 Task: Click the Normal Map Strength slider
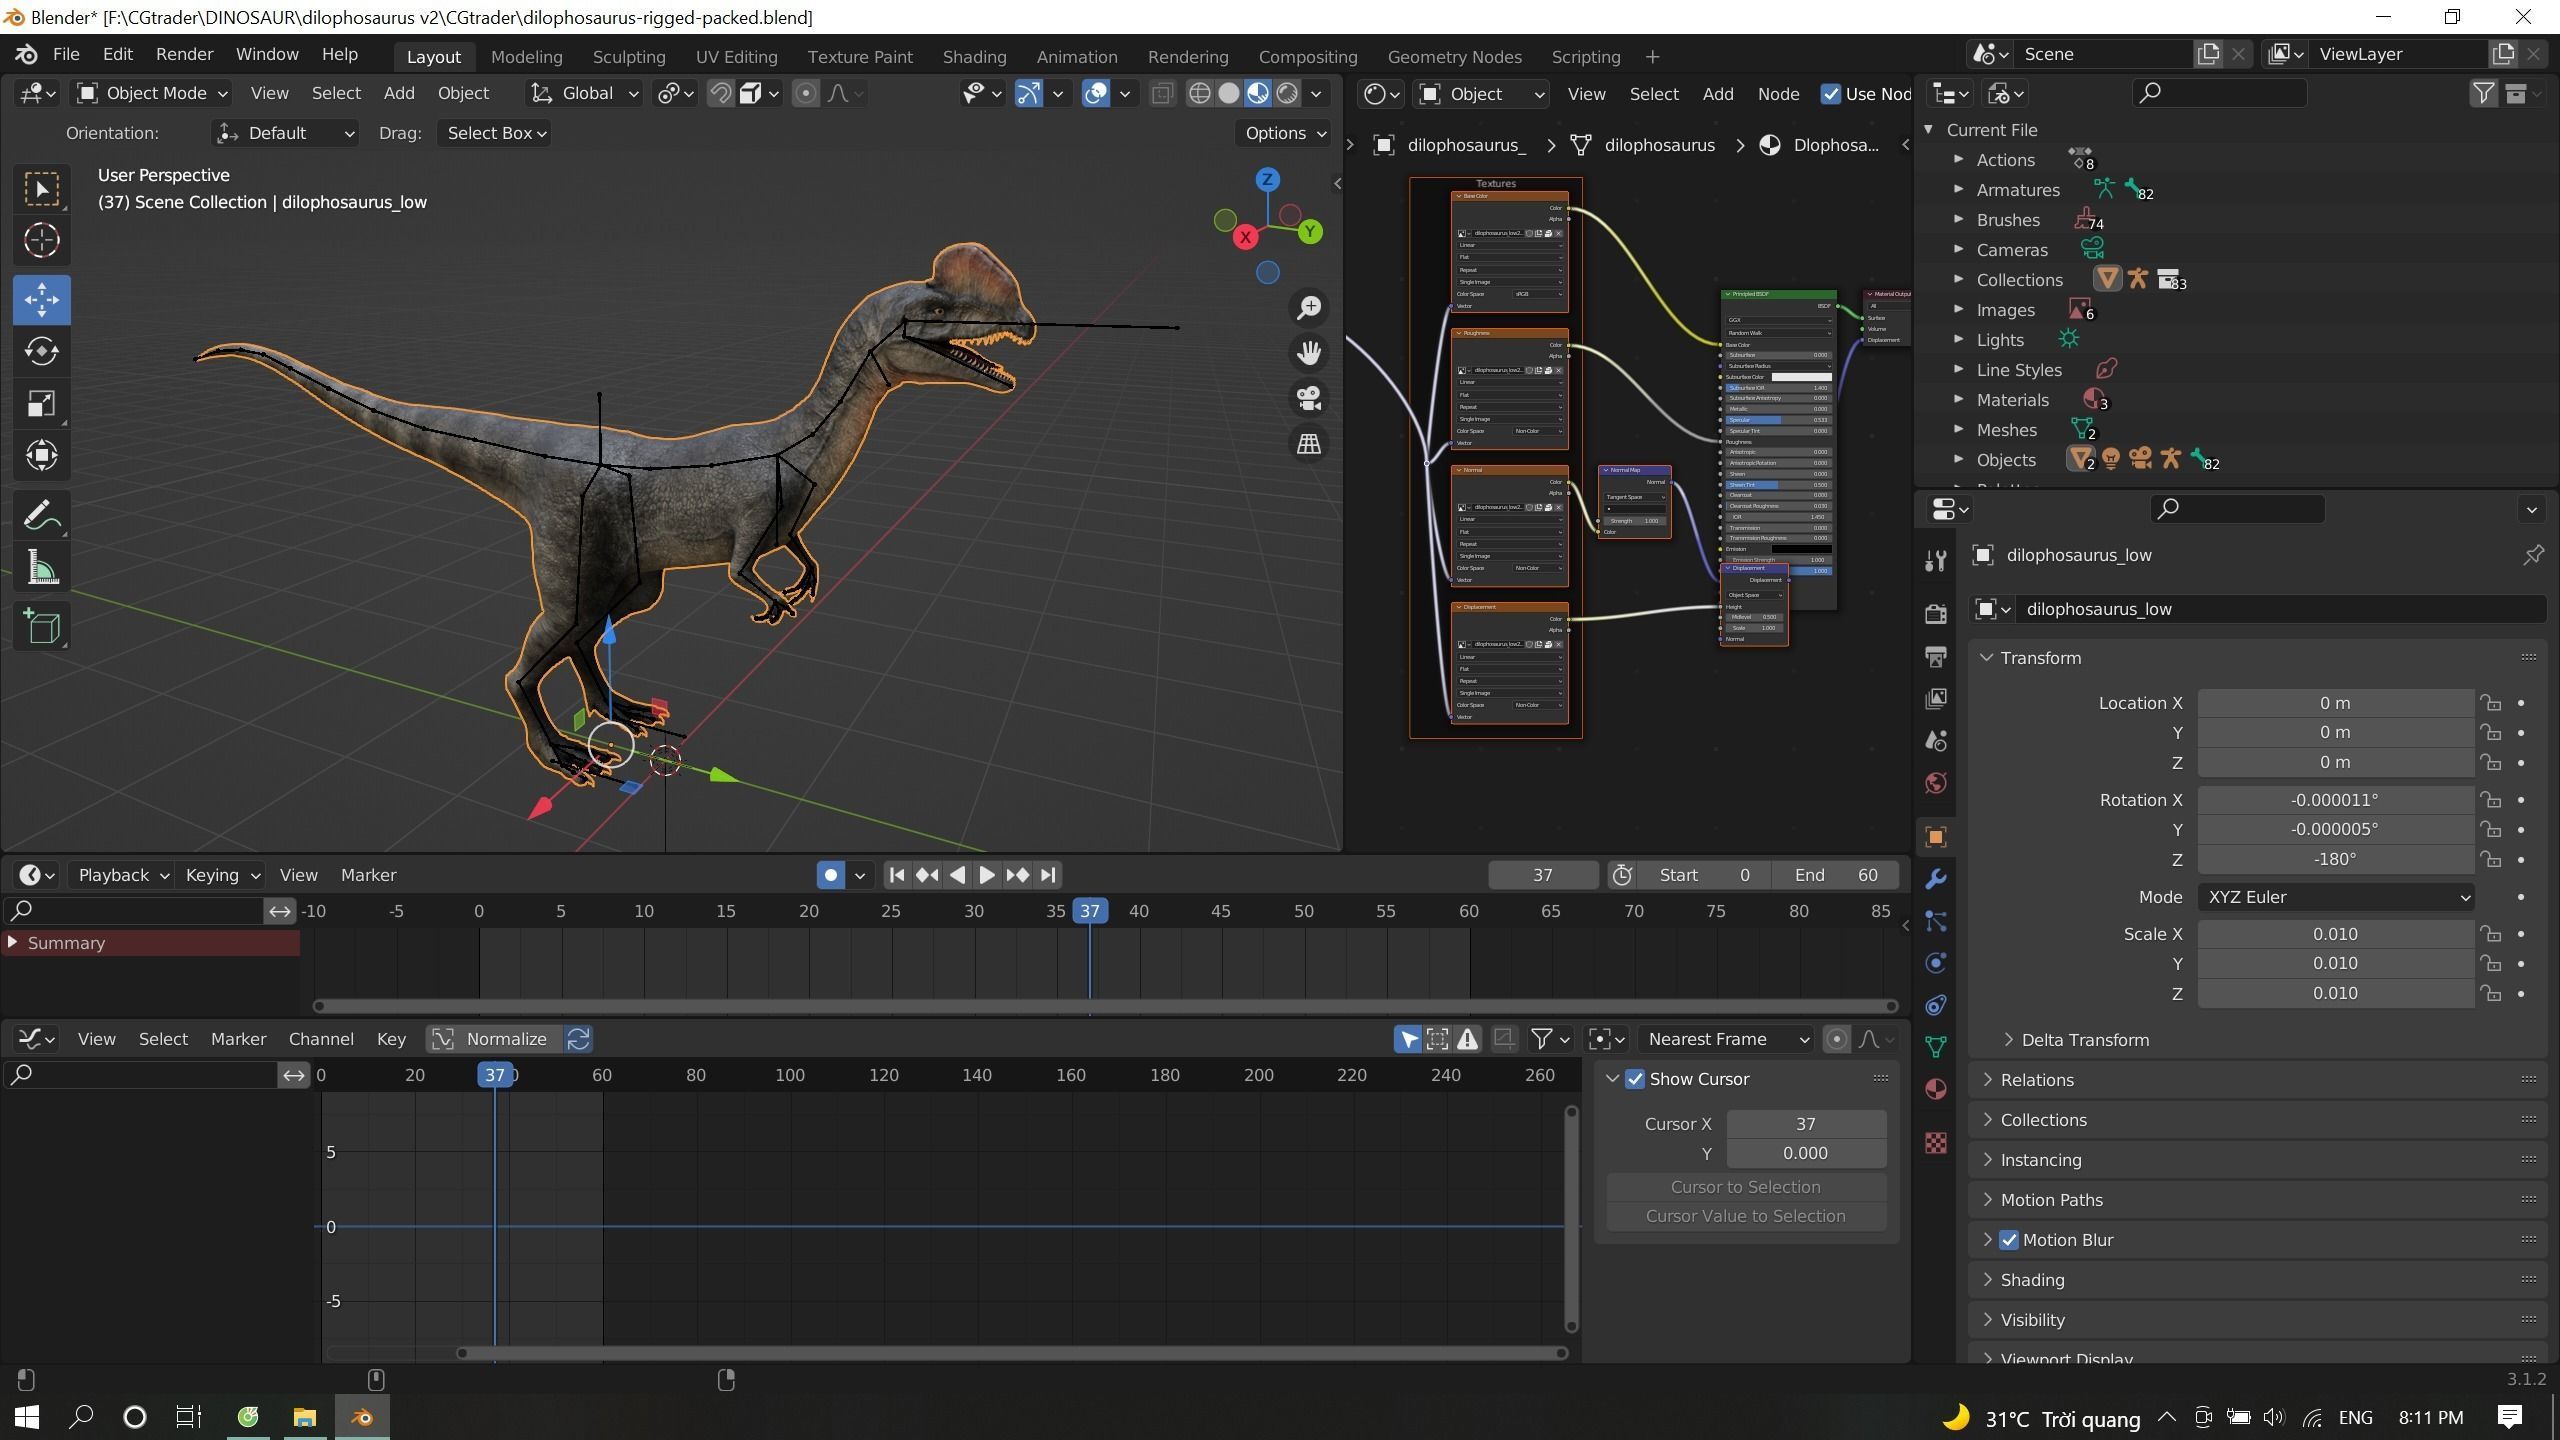1634,520
